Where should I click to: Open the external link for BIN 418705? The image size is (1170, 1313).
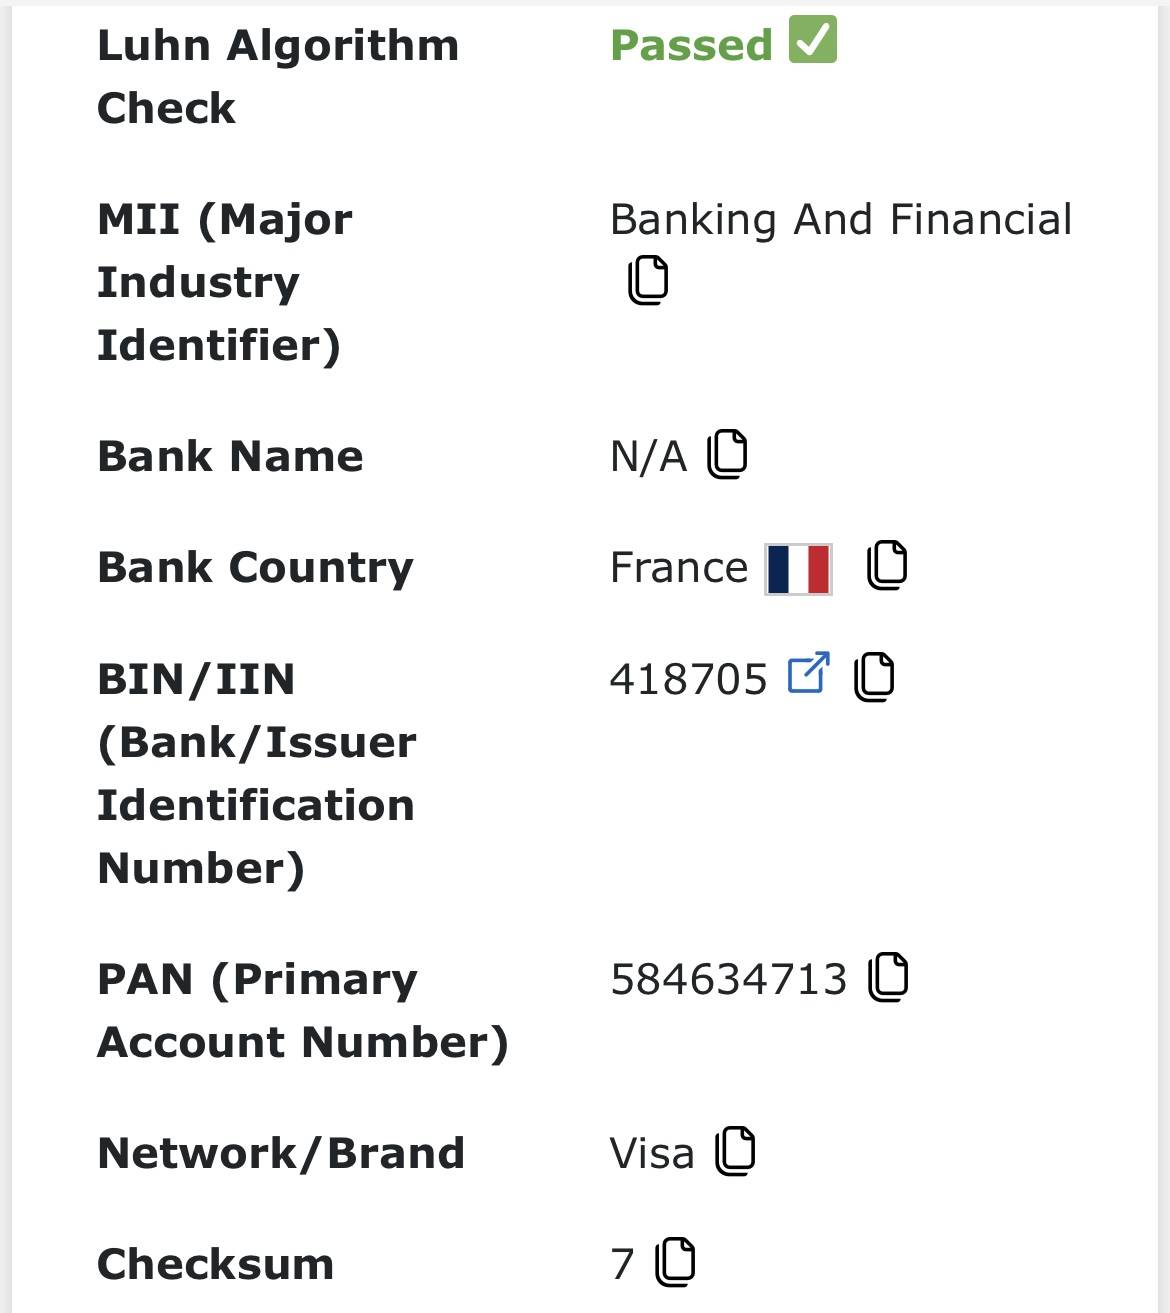tap(808, 673)
